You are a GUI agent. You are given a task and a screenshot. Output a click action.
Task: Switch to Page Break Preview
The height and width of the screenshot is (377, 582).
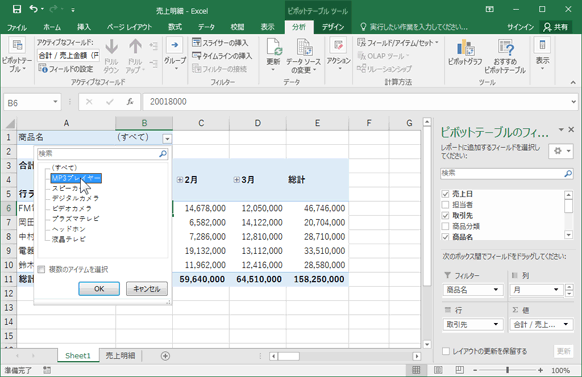click(460, 370)
